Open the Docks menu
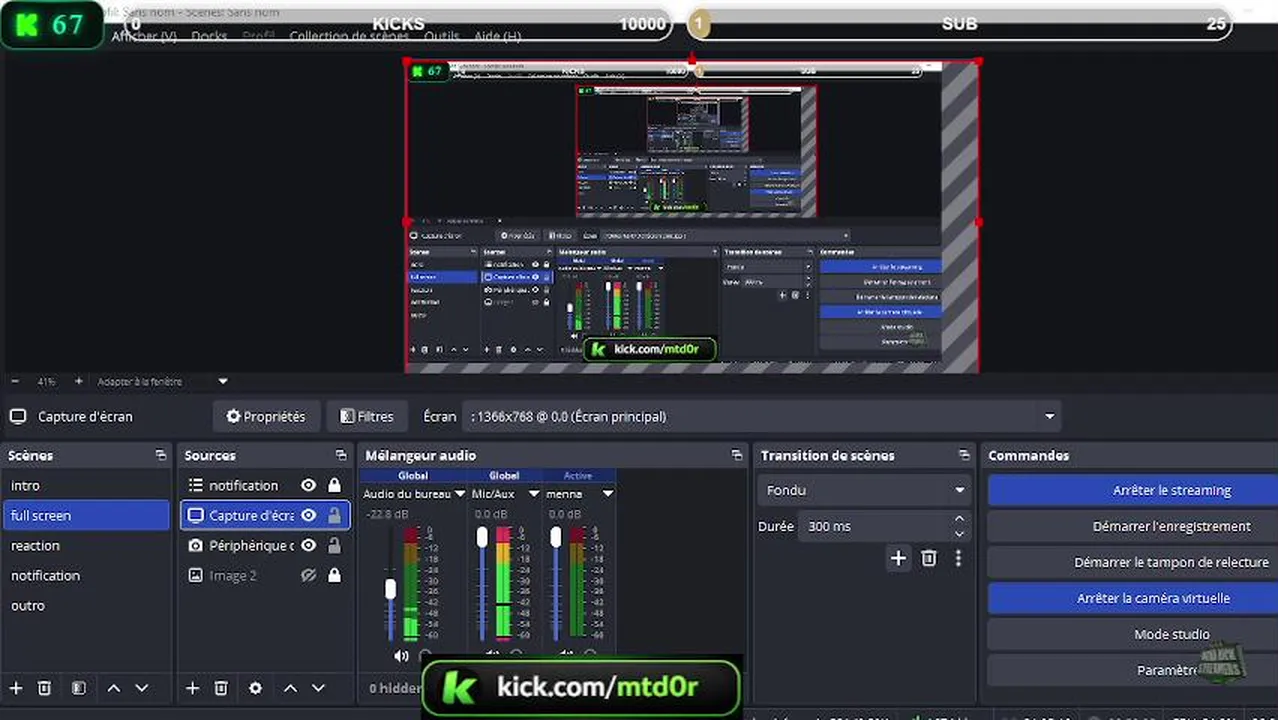 pos(209,36)
